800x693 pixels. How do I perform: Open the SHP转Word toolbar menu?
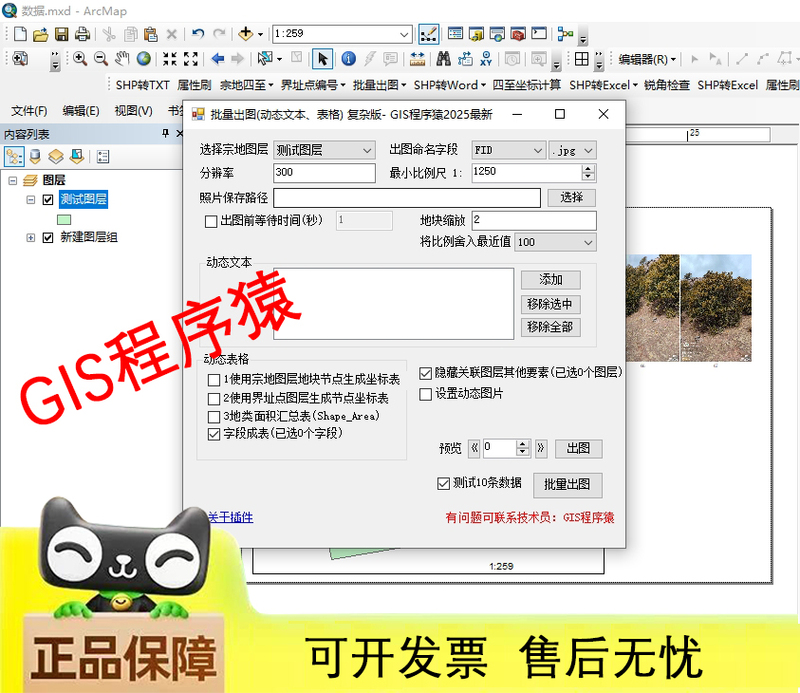(449, 85)
